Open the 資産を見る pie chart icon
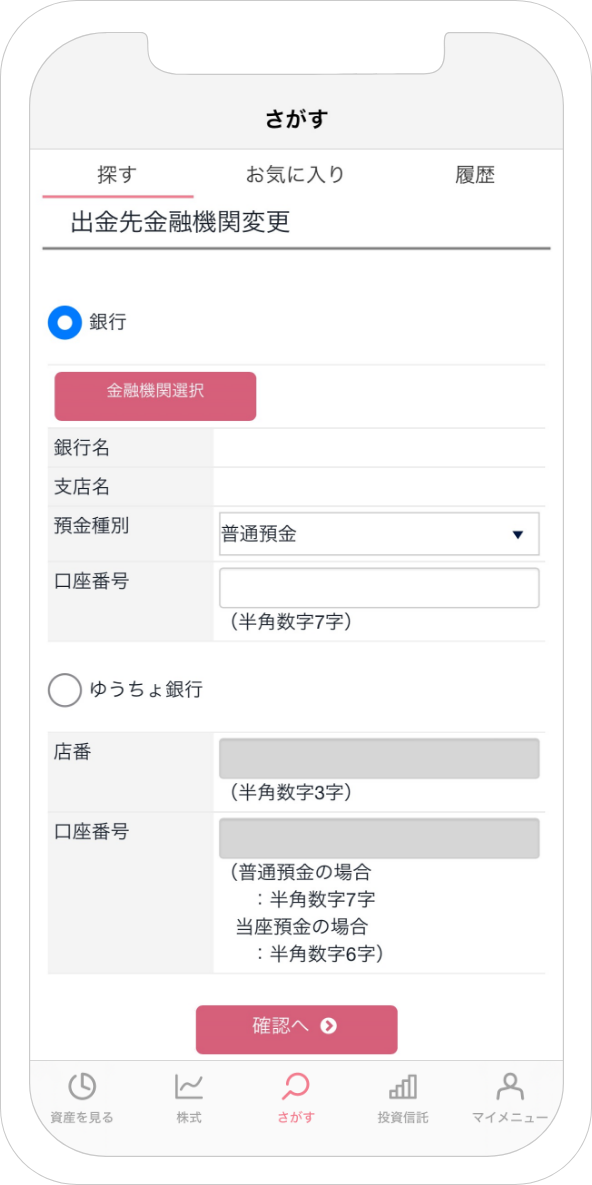 pos(82,1087)
